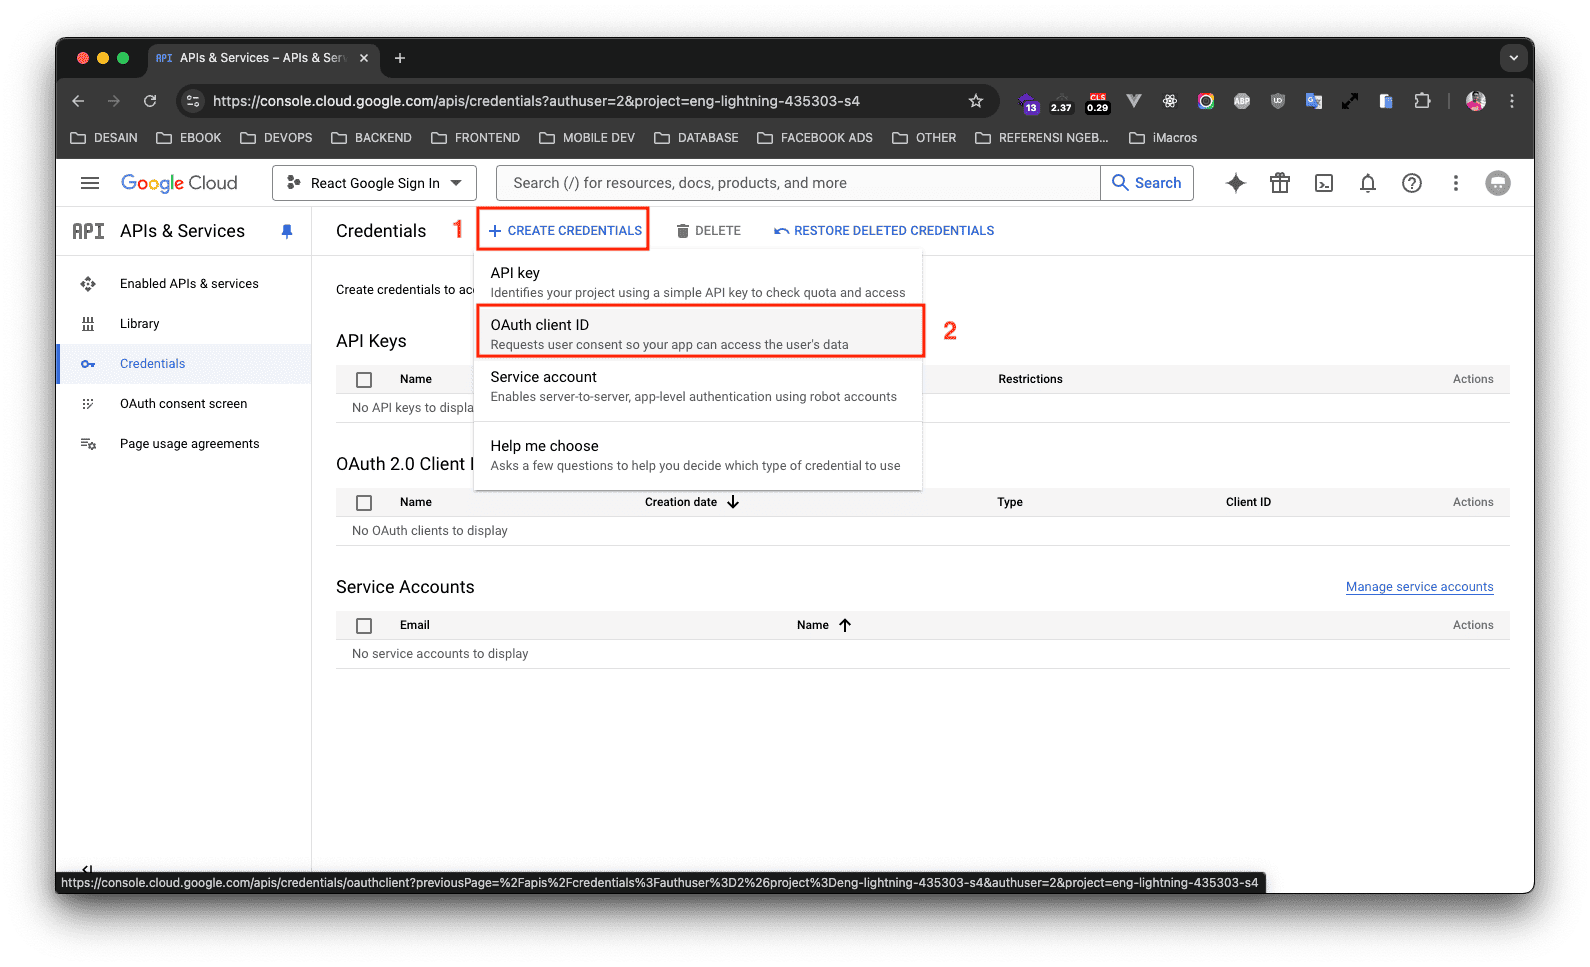Select all Service Accounts checkbox
Screen dimensions: 1590x967
click(x=364, y=626)
